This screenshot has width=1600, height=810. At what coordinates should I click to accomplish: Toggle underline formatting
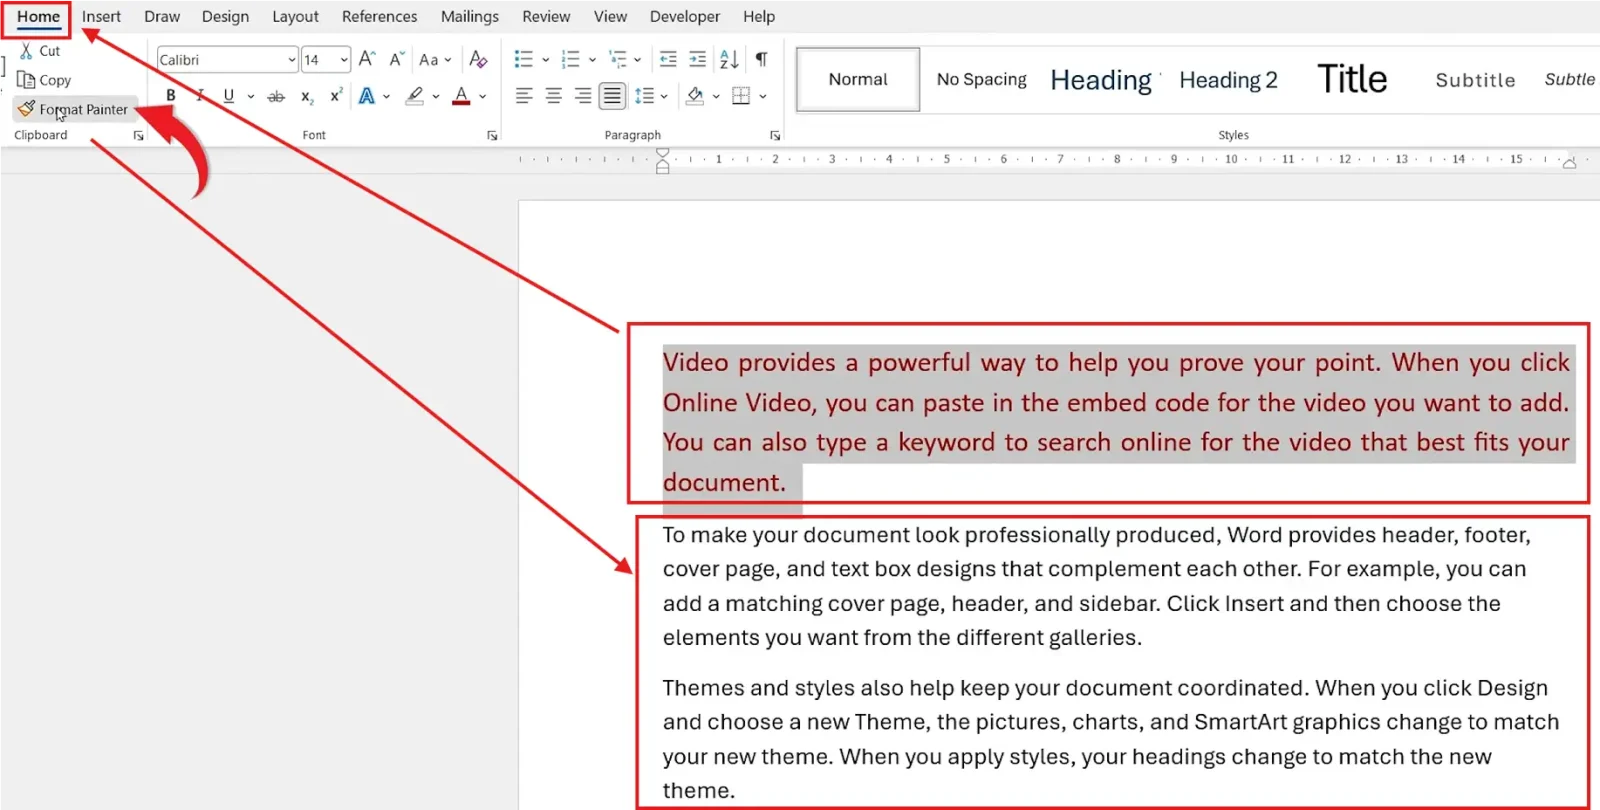click(229, 96)
